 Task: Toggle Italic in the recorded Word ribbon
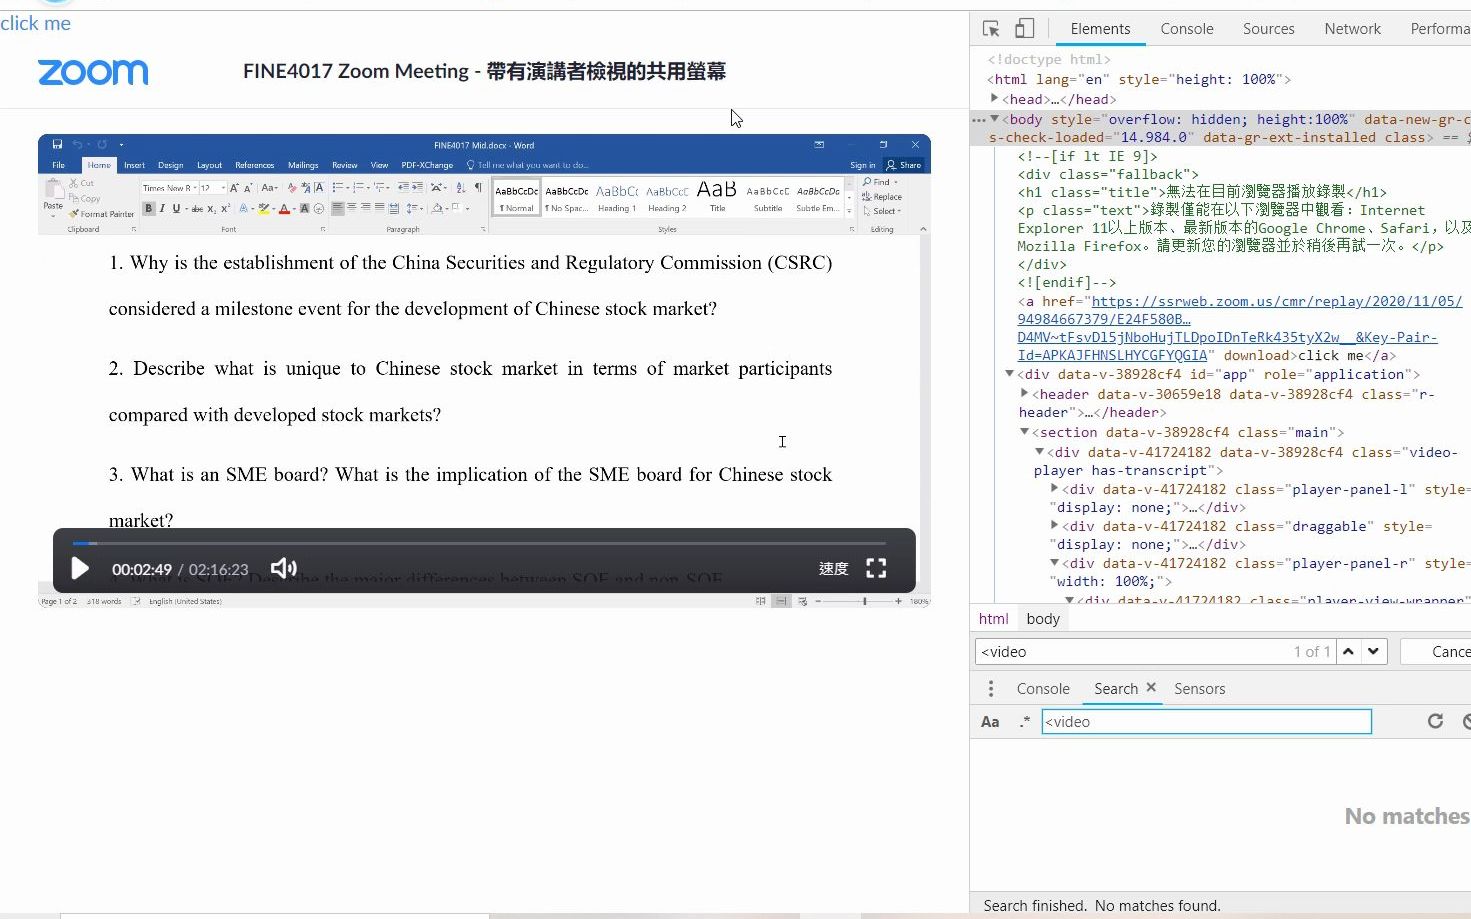tap(162, 208)
